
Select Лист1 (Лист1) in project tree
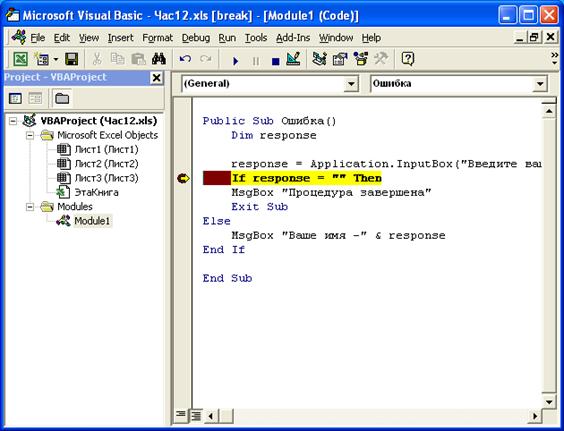click(106, 149)
